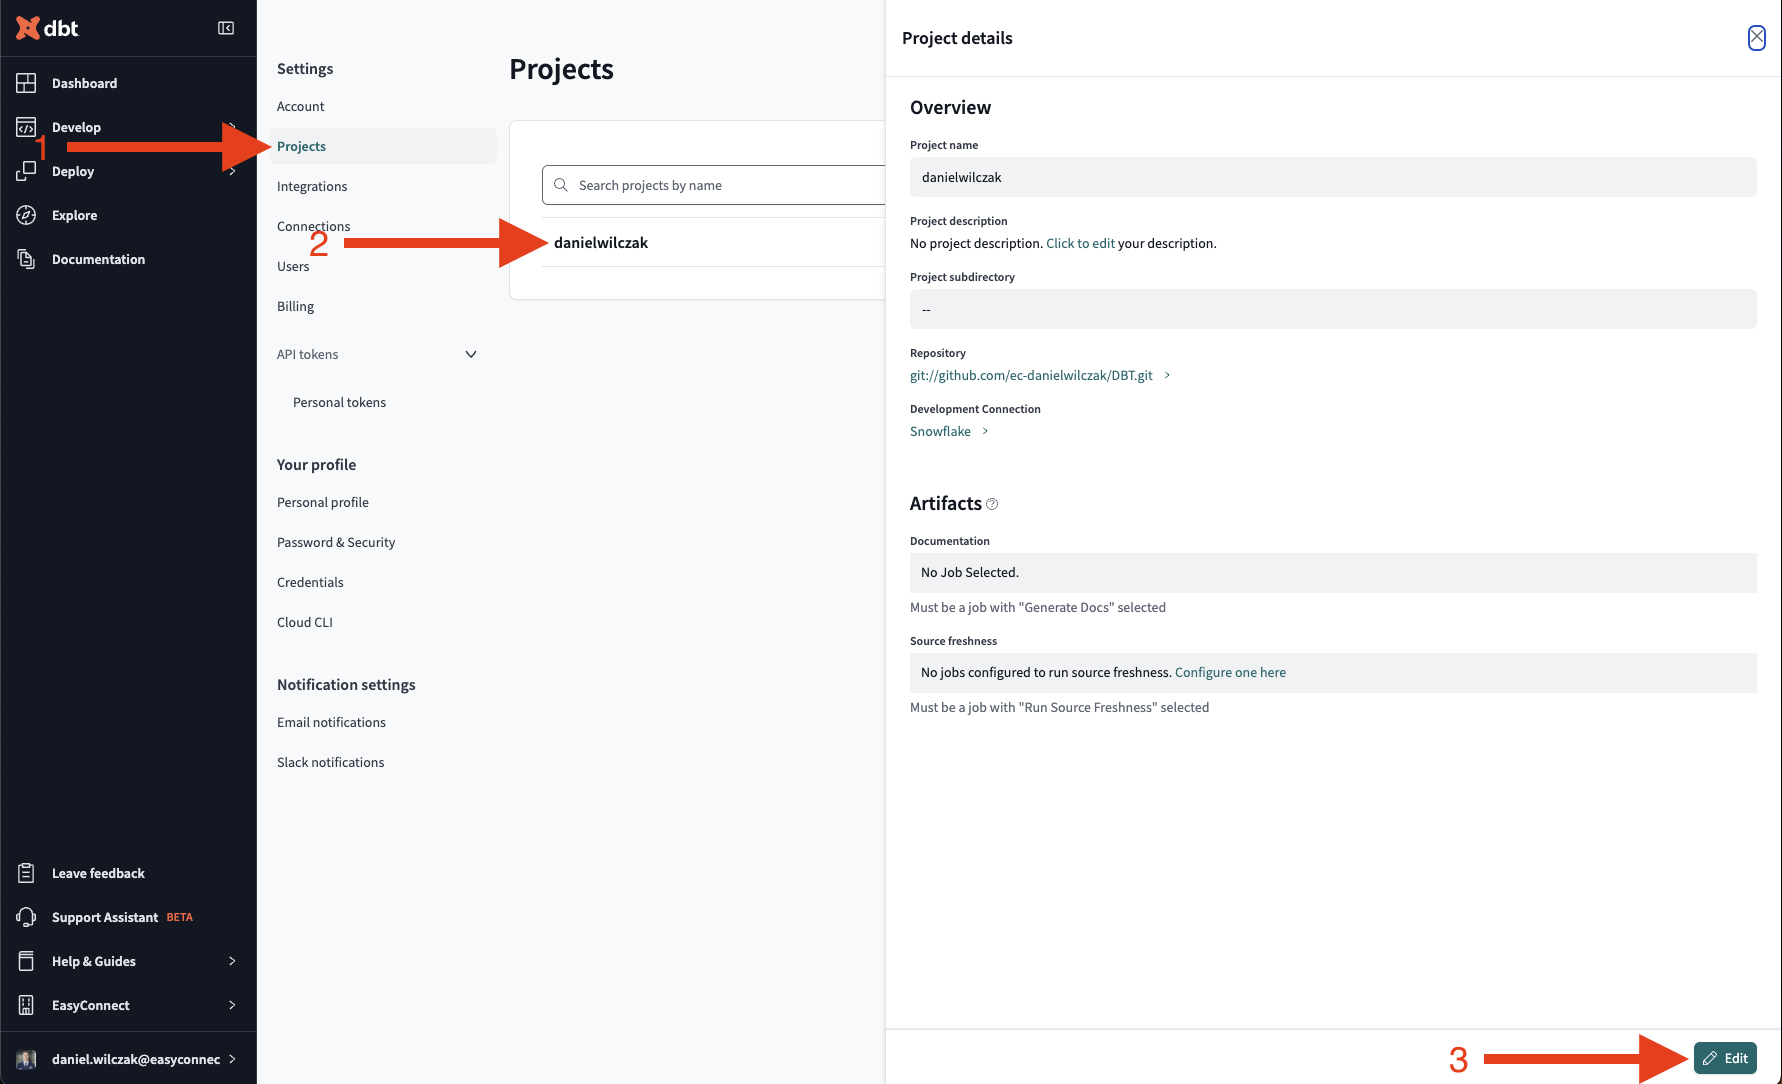Click the Help & Guides book icon

click(26, 961)
